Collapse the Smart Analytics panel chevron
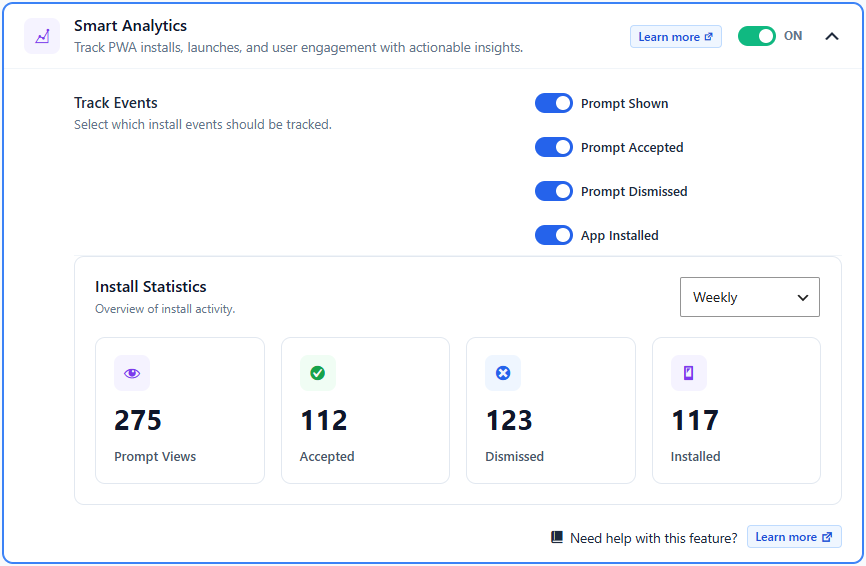 832,36
